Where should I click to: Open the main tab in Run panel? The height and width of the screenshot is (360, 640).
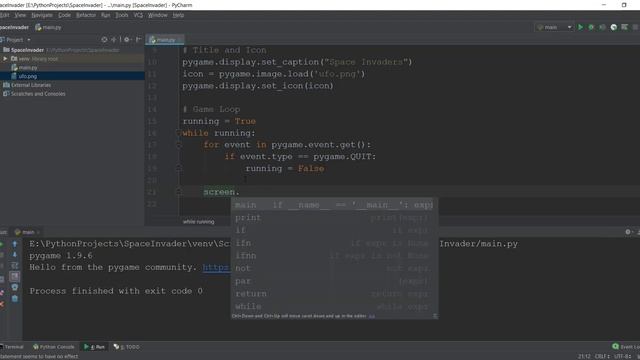pos(27,232)
